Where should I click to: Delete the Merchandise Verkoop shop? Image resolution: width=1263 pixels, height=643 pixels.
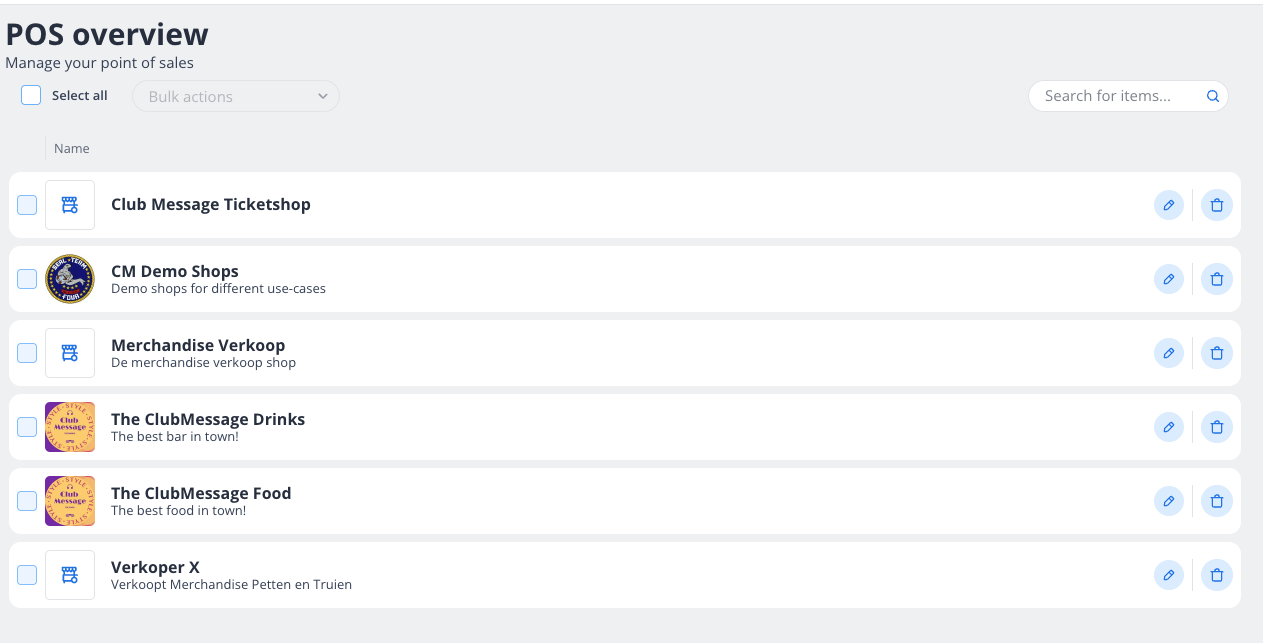click(x=1216, y=353)
